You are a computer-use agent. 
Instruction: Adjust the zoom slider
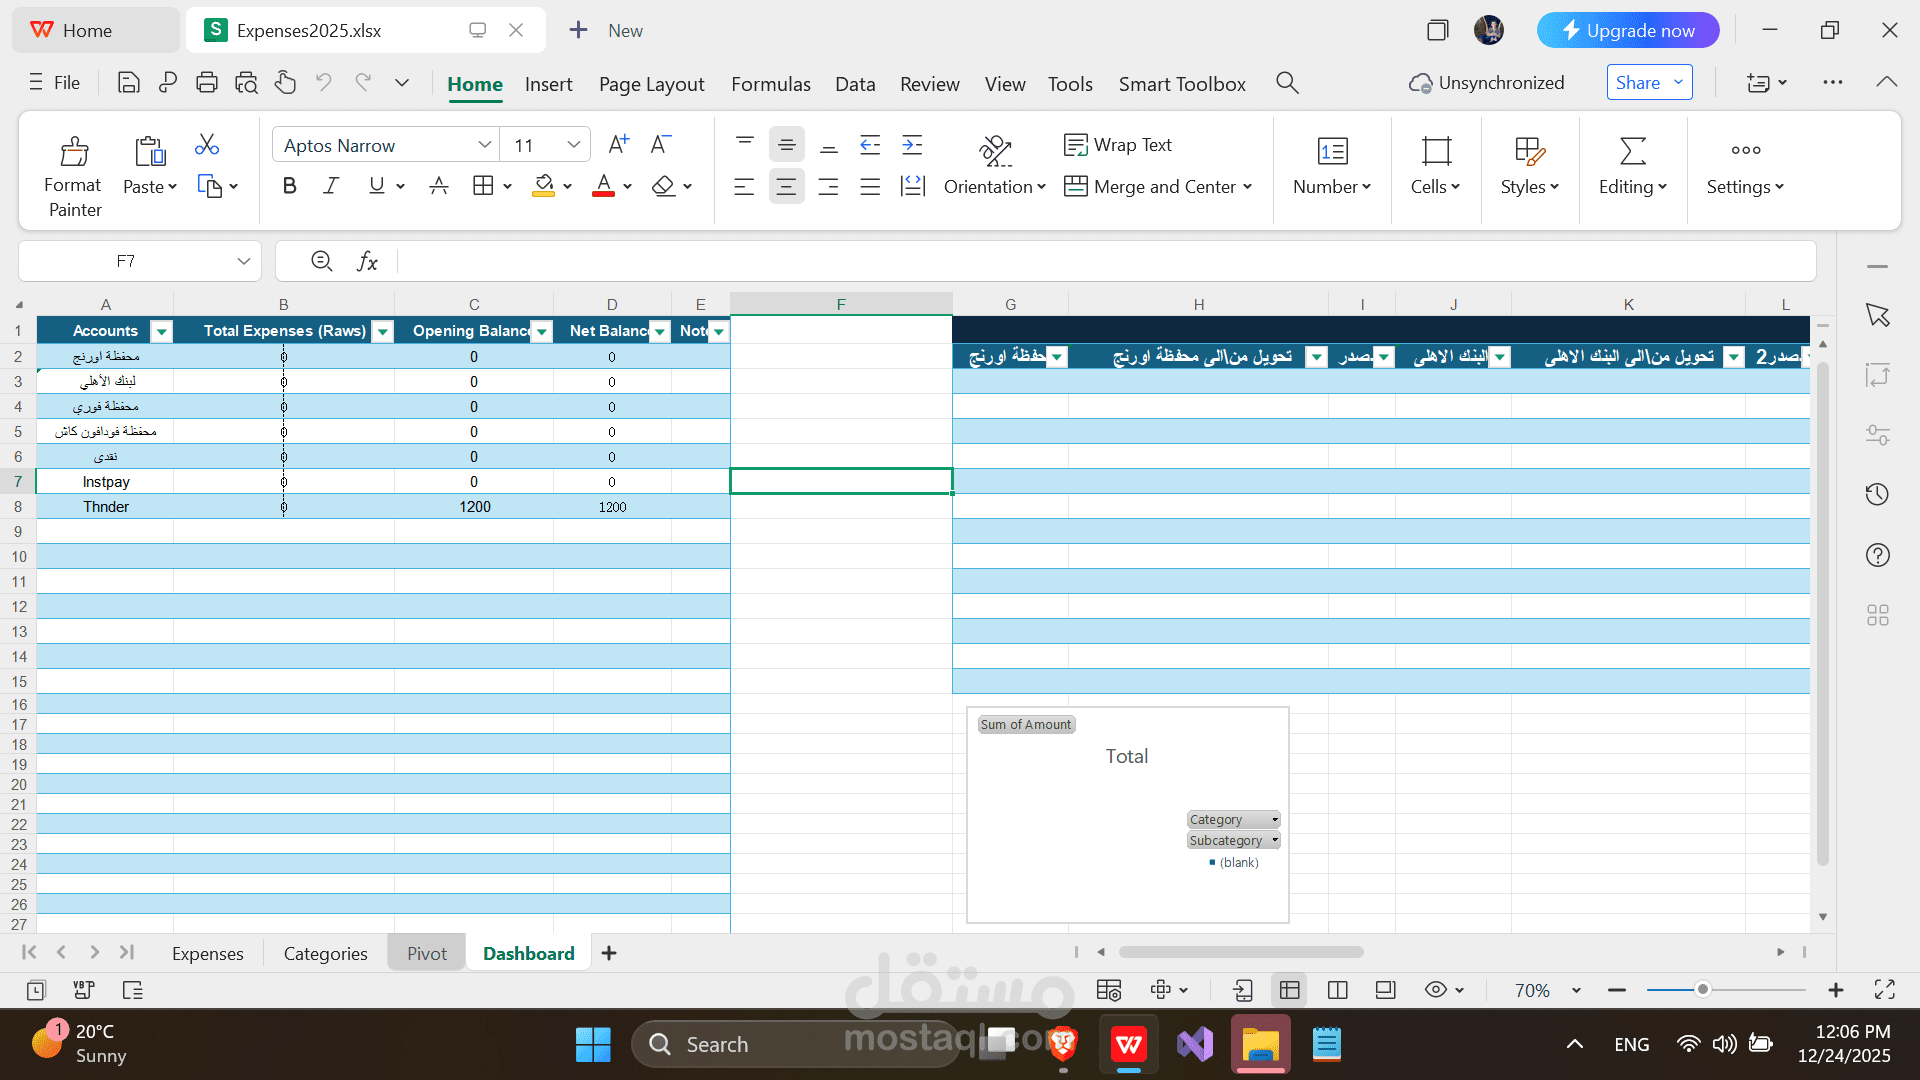(1703, 989)
